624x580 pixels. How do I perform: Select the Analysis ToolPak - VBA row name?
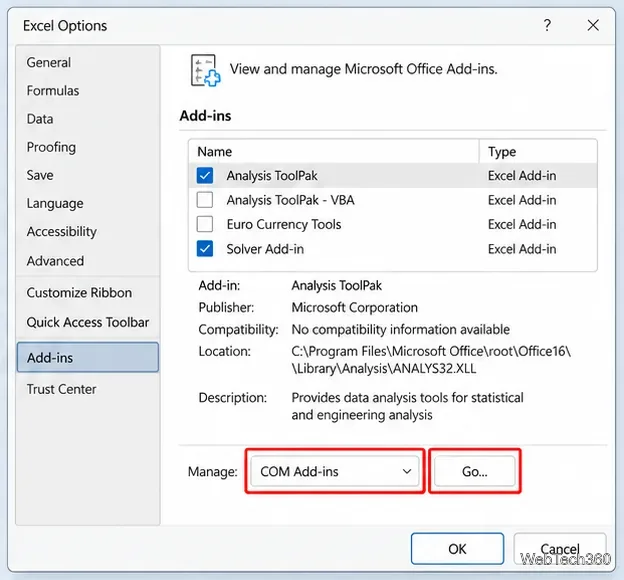click(x=290, y=200)
